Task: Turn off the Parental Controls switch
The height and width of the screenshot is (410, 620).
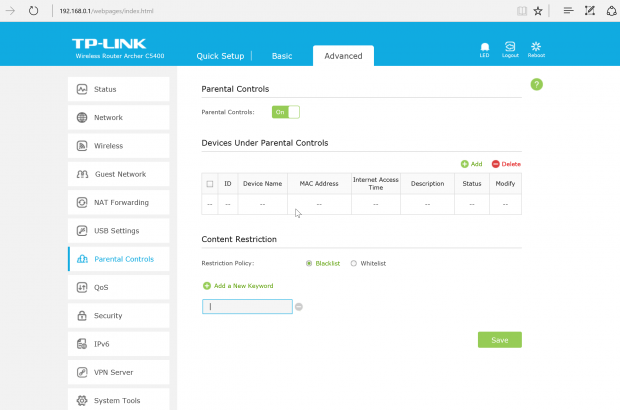Action: pos(286,112)
